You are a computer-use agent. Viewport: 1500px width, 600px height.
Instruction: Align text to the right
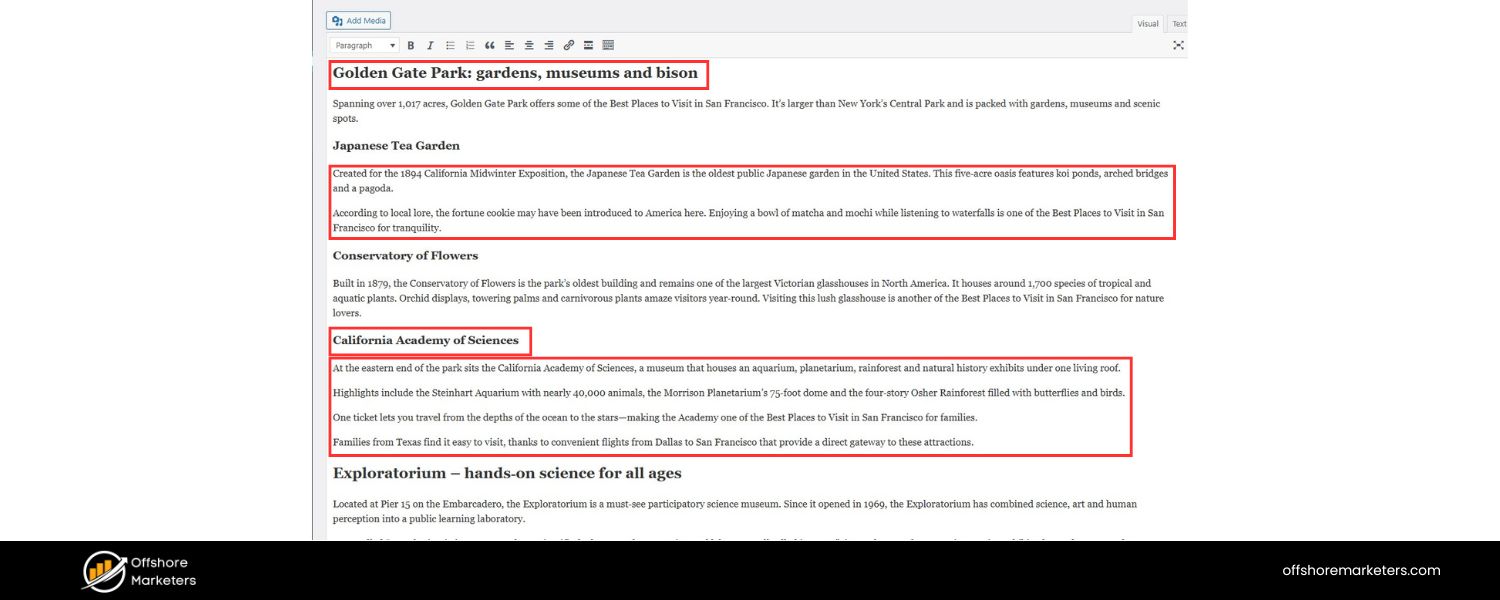[549, 45]
